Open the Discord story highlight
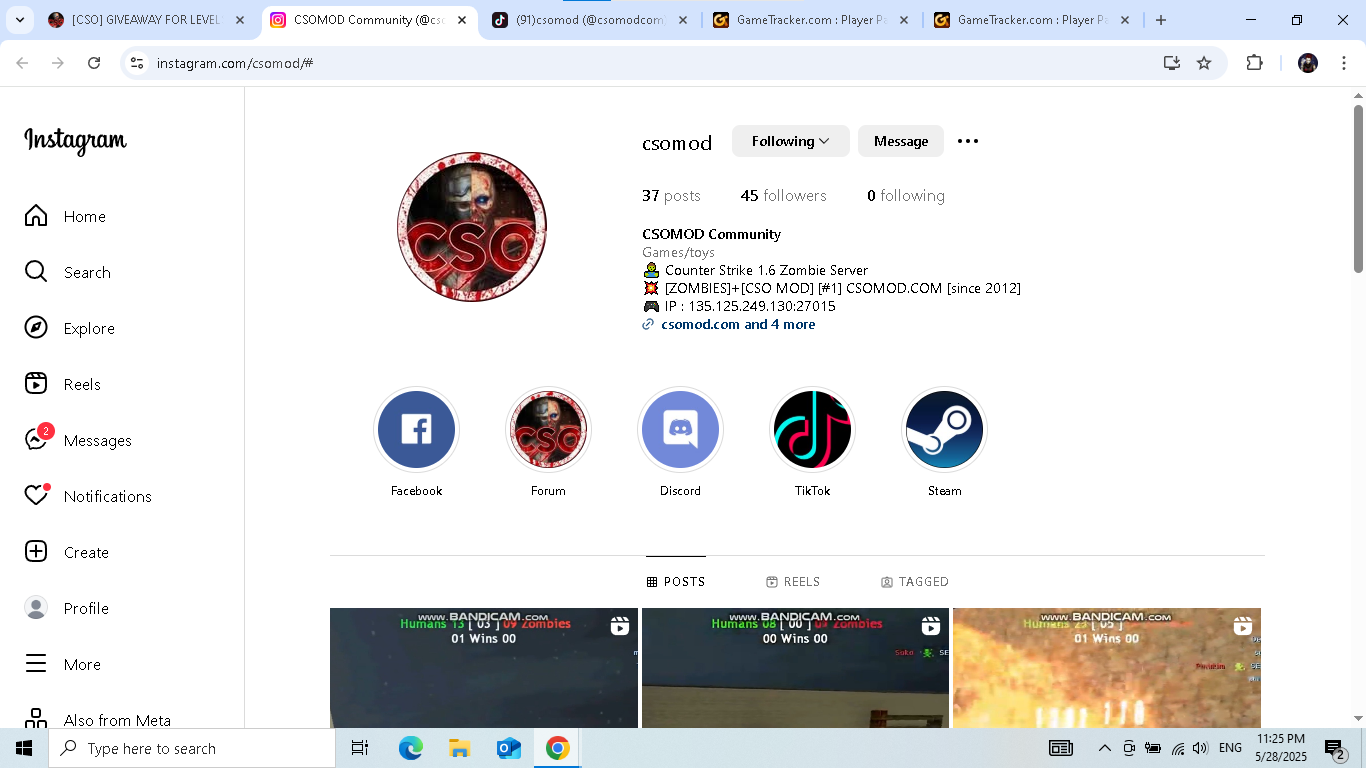Viewport: 1366px width, 768px height. point(680,430)
